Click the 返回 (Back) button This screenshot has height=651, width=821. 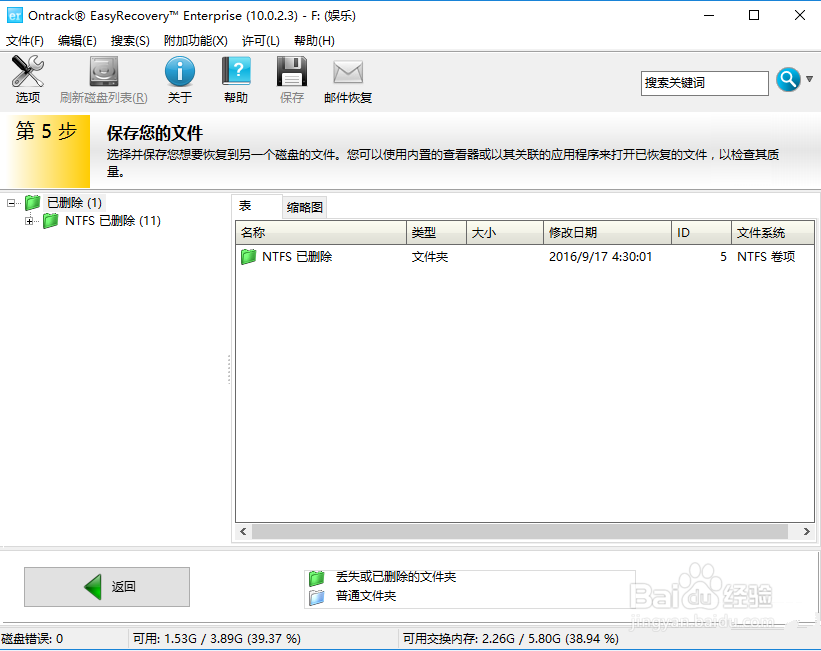click(x=107, y=587)
